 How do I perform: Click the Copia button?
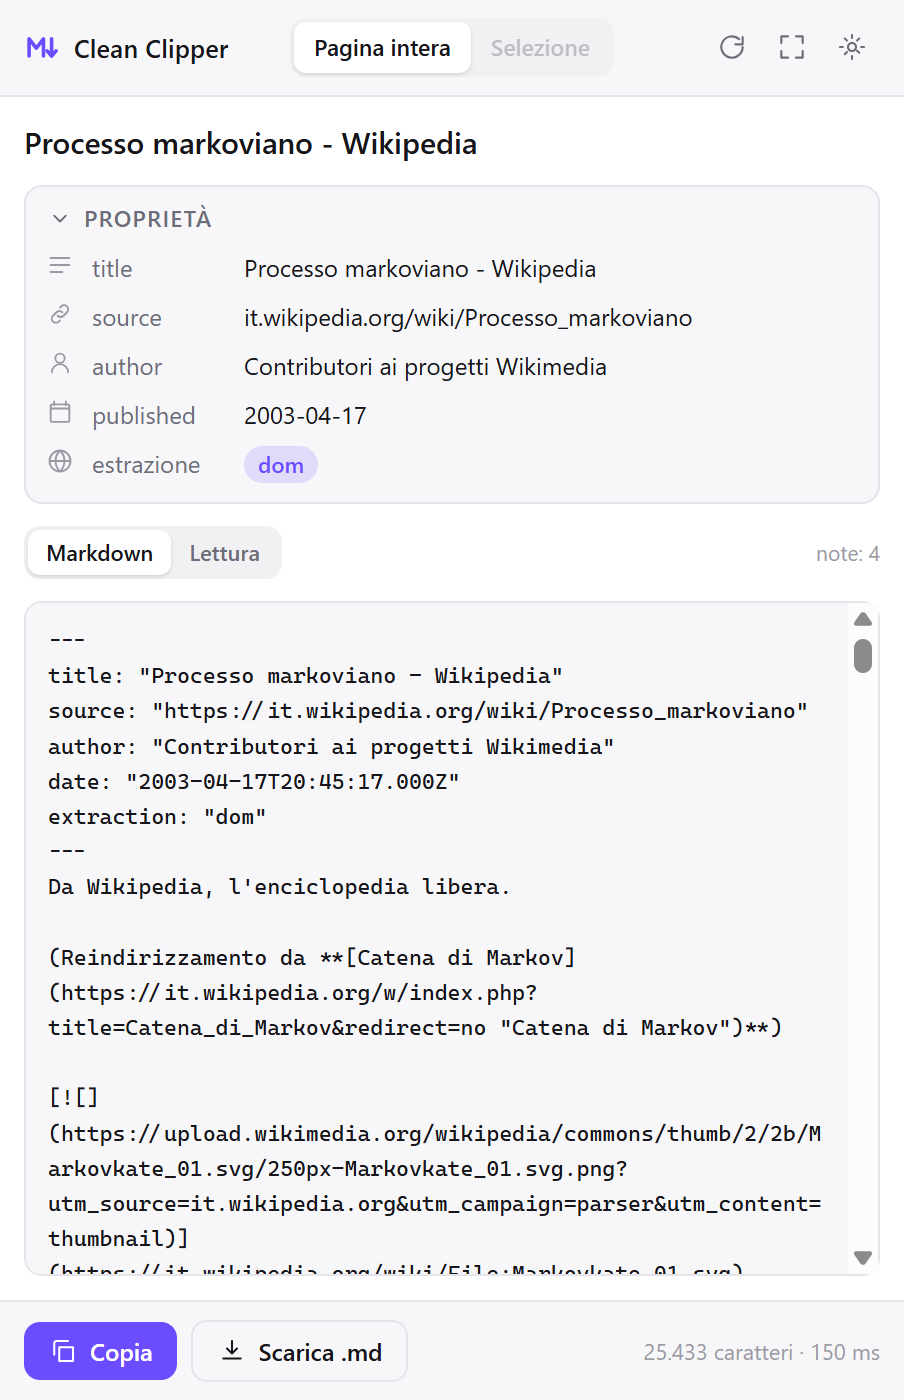point(100,1352)
